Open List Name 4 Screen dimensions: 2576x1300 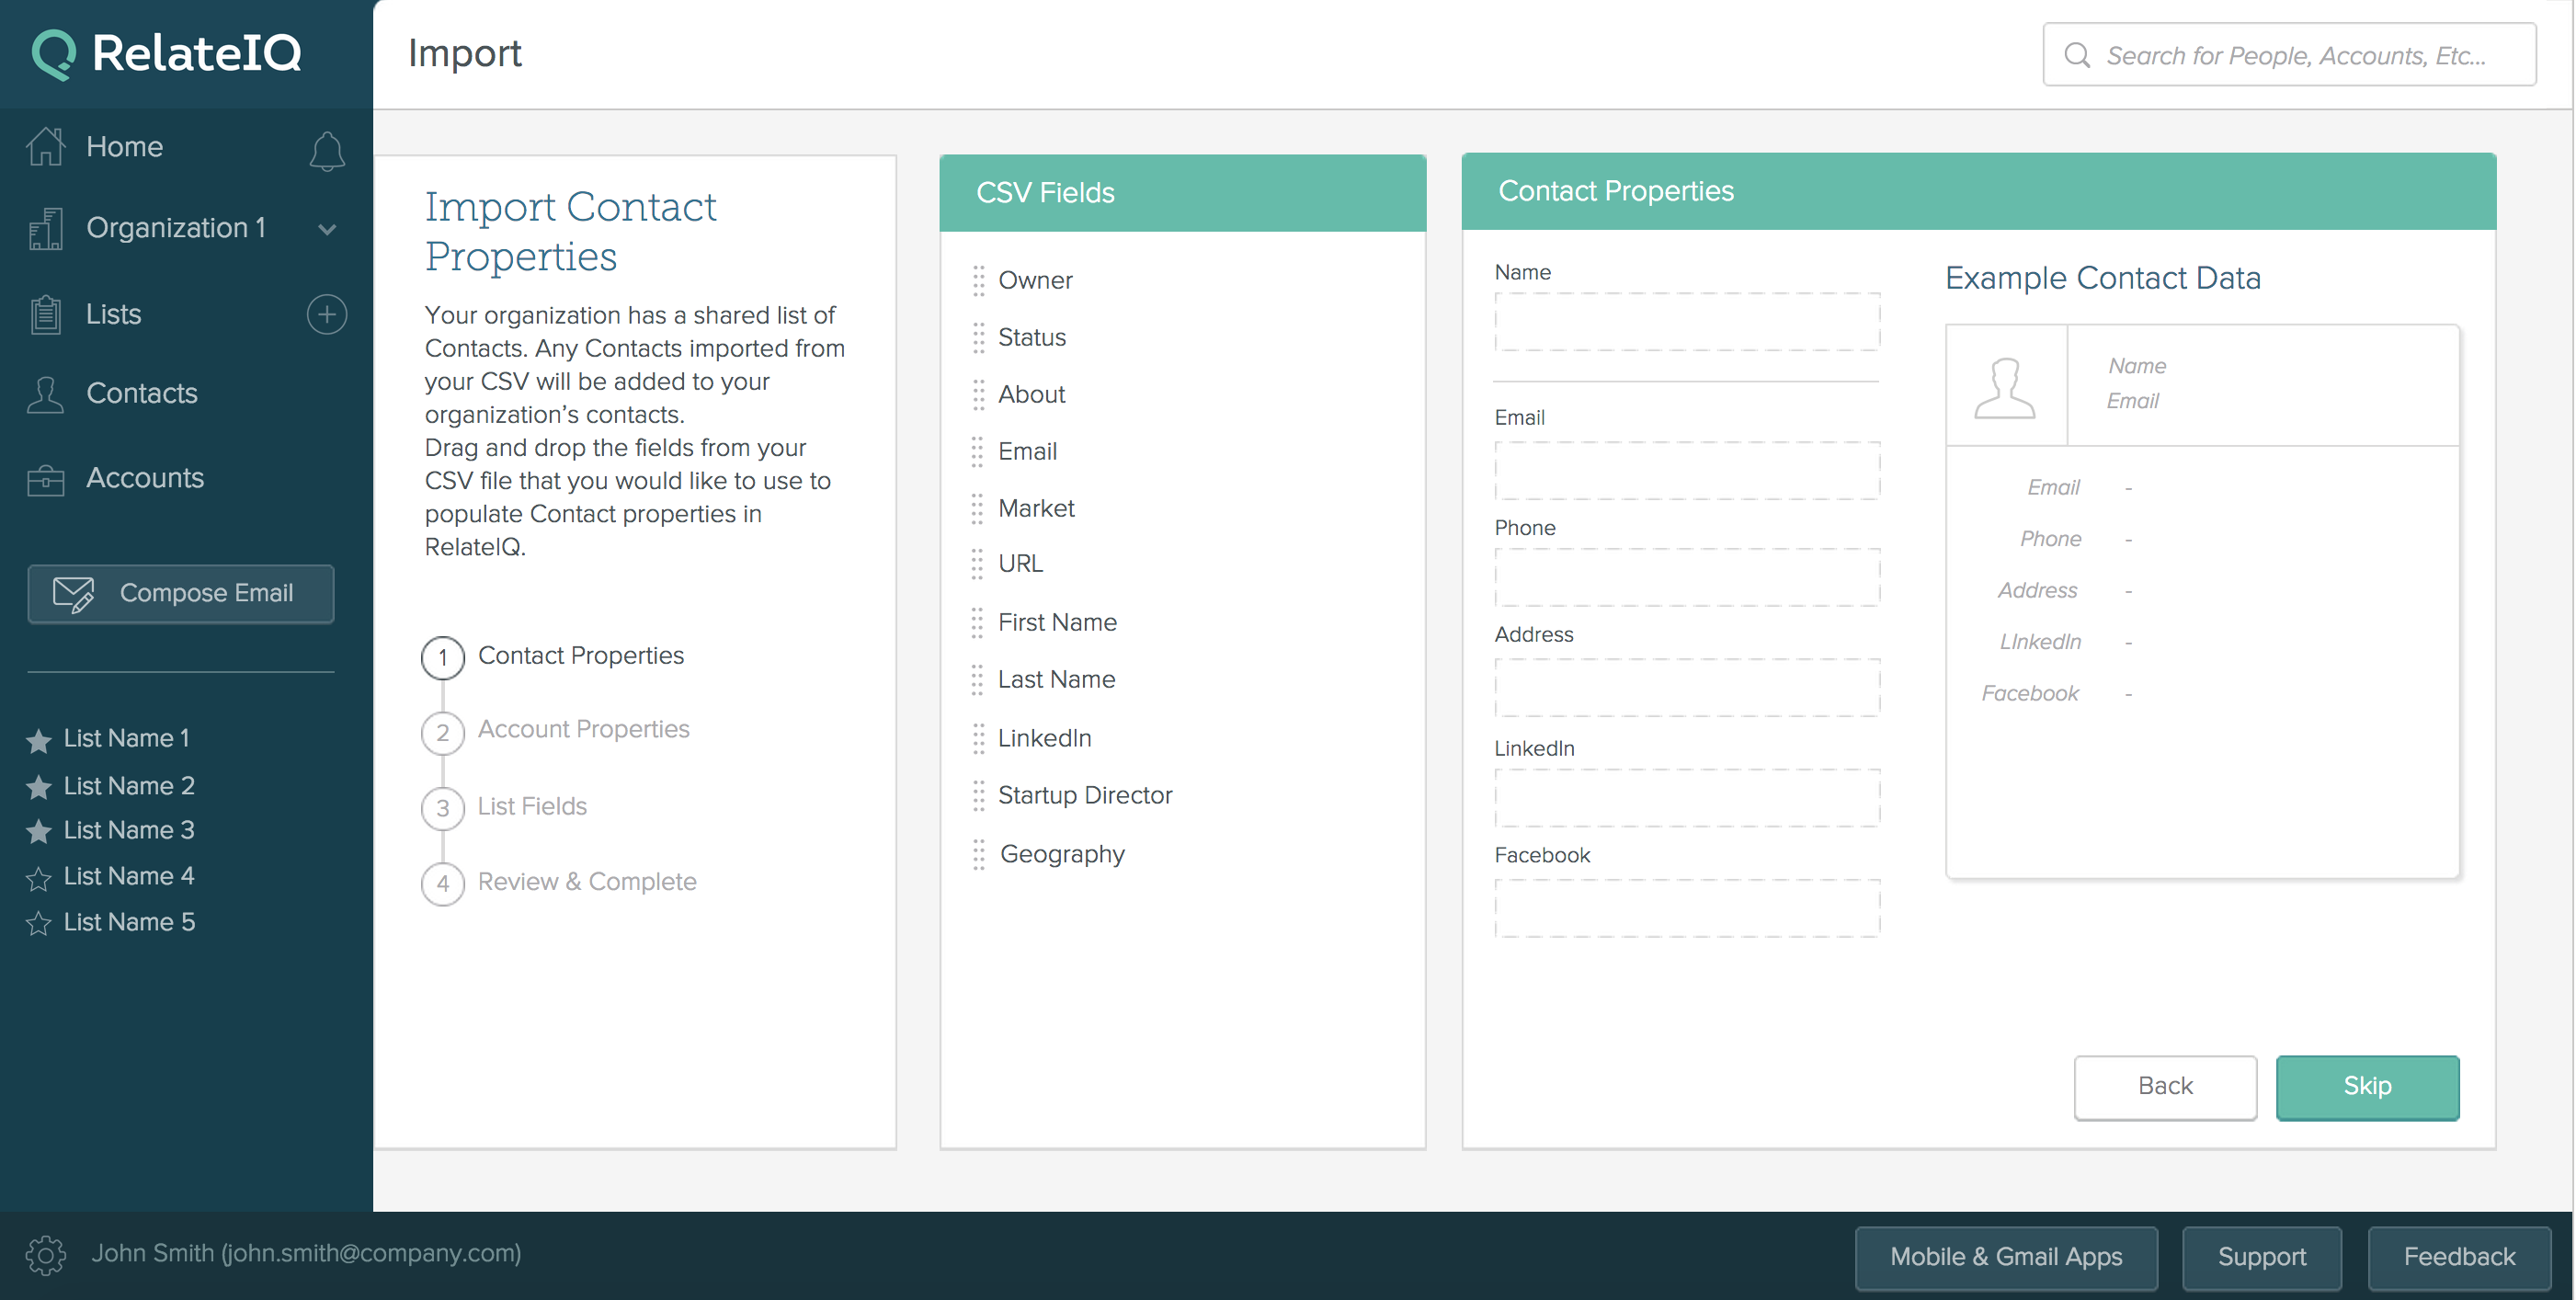pyautogui.click(x=129, y=876)
